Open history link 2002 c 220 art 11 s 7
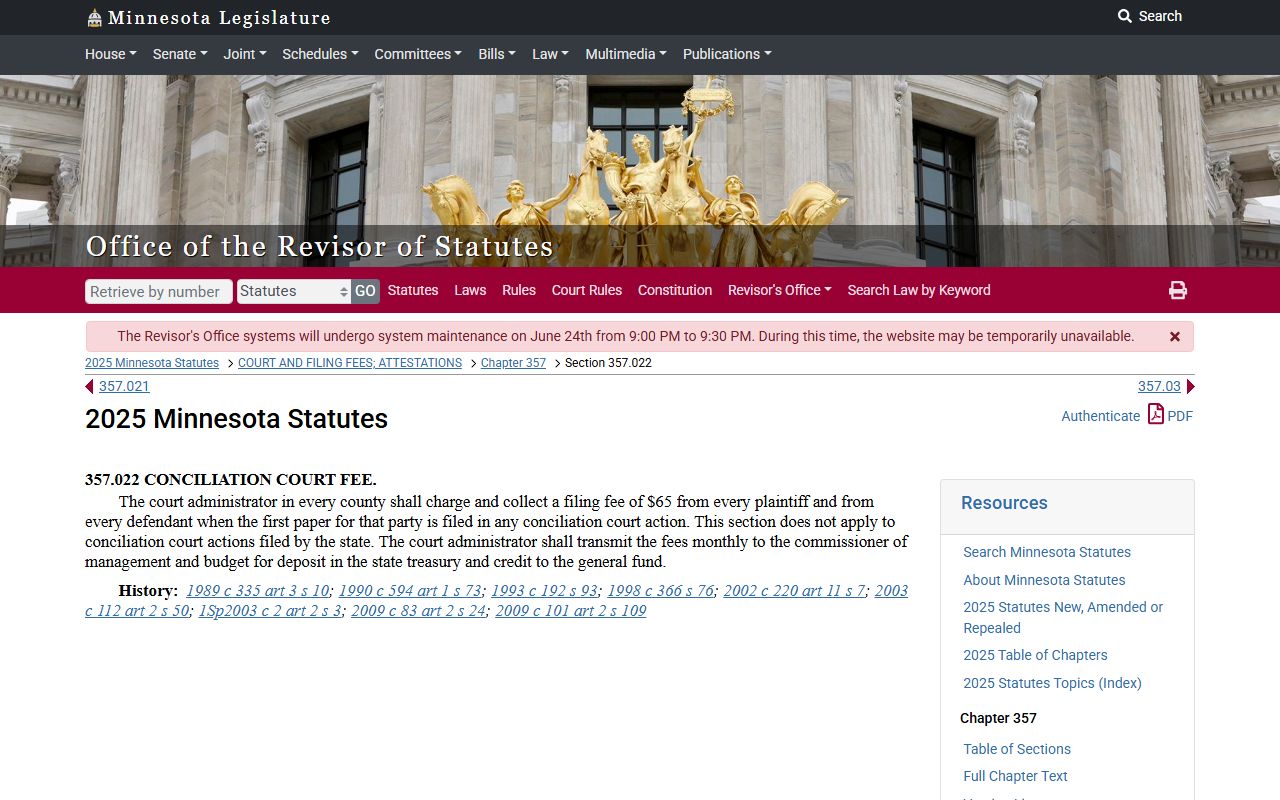 pyautogui.click(x=794, y=591)
